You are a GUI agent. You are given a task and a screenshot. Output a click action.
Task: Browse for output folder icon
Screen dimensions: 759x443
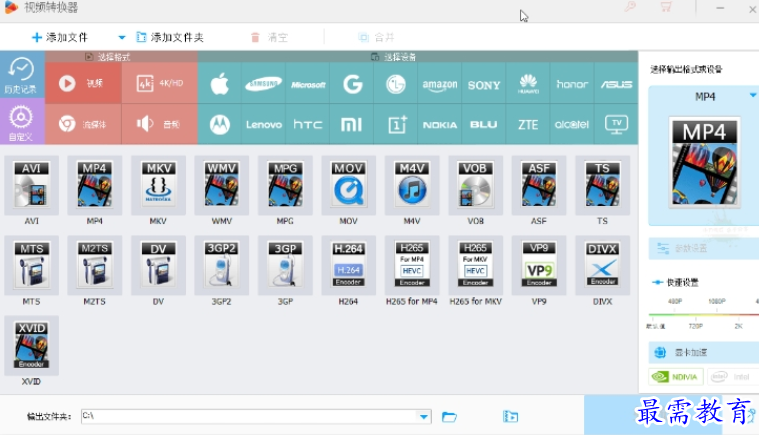[x=449, y=416]
